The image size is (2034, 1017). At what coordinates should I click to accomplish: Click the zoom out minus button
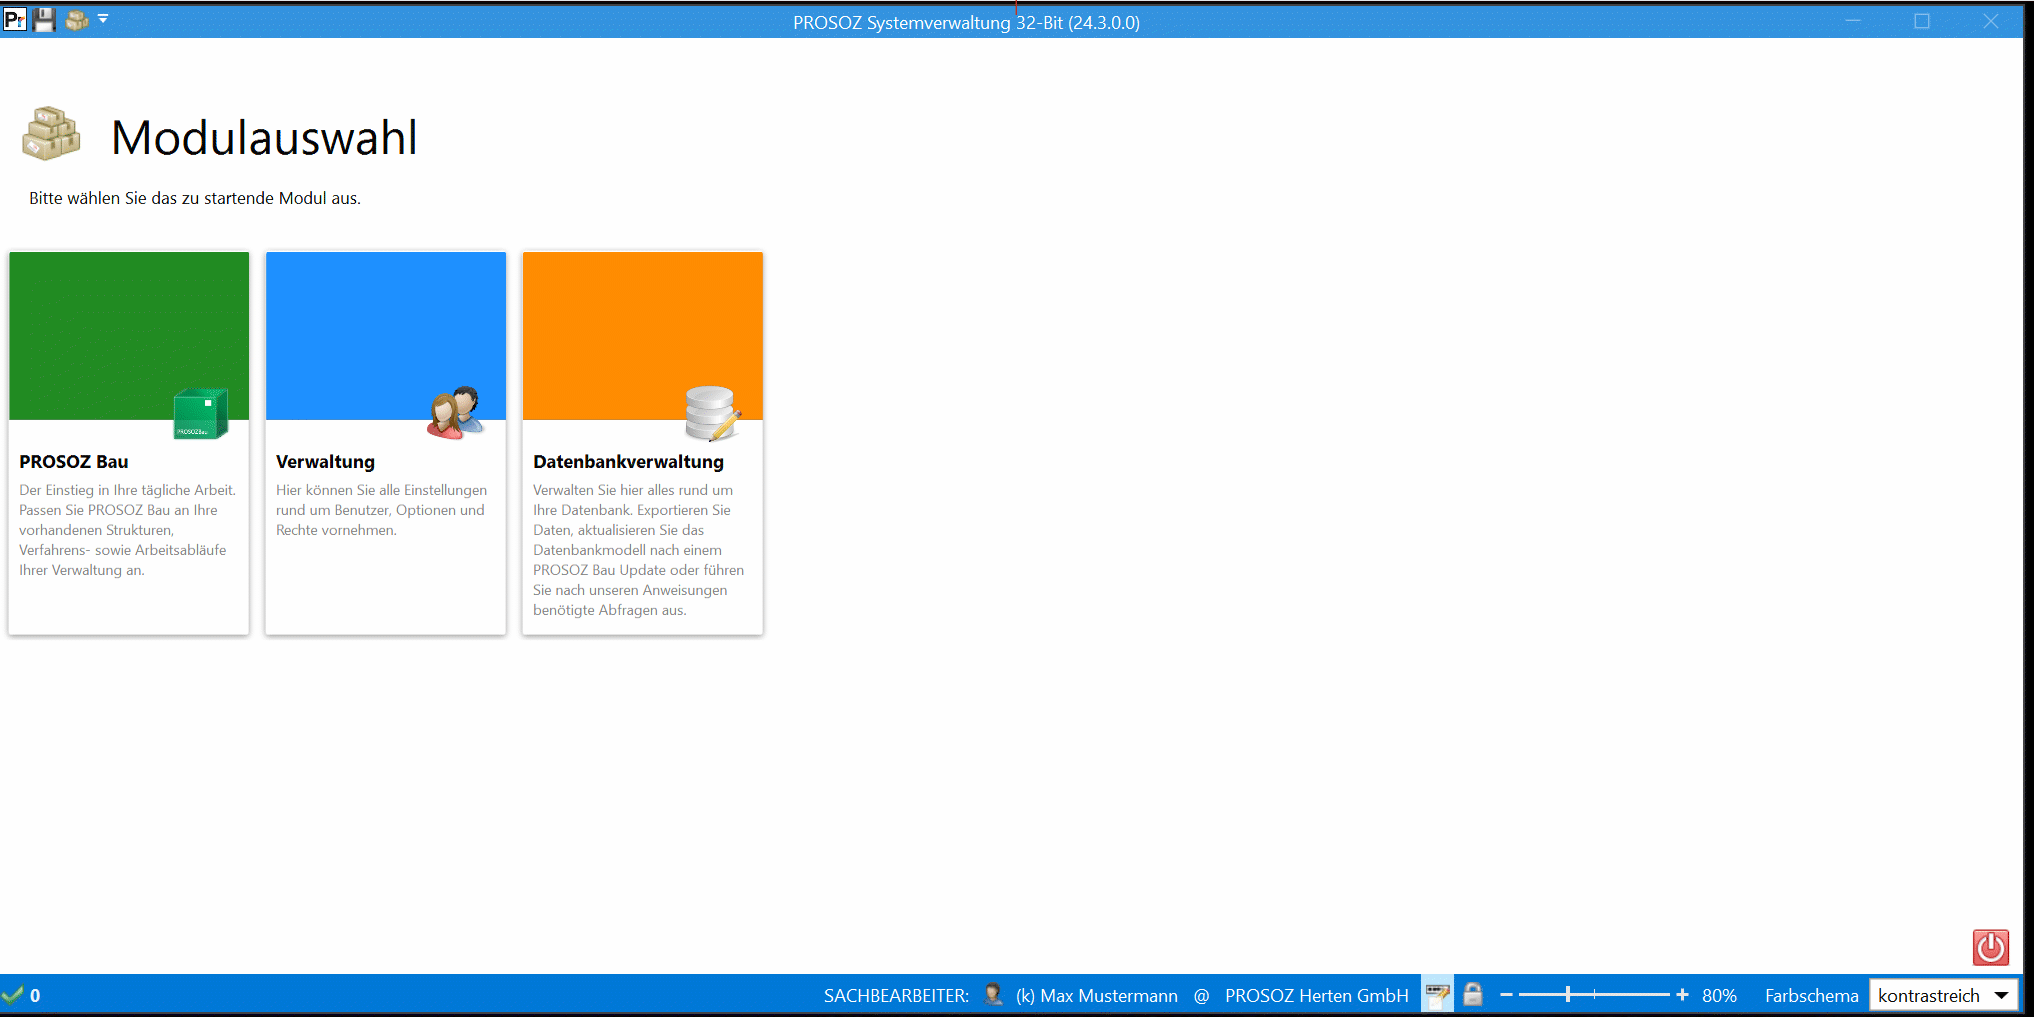(x=1506, y=995)
